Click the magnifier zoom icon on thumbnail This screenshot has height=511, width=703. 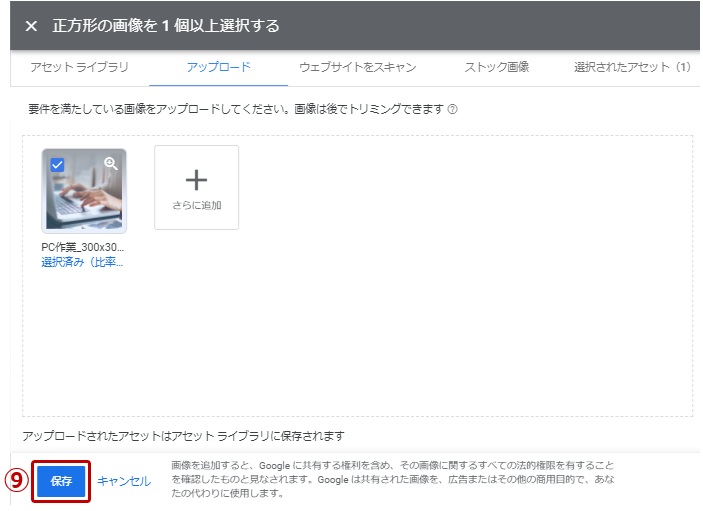coord(111,164)
